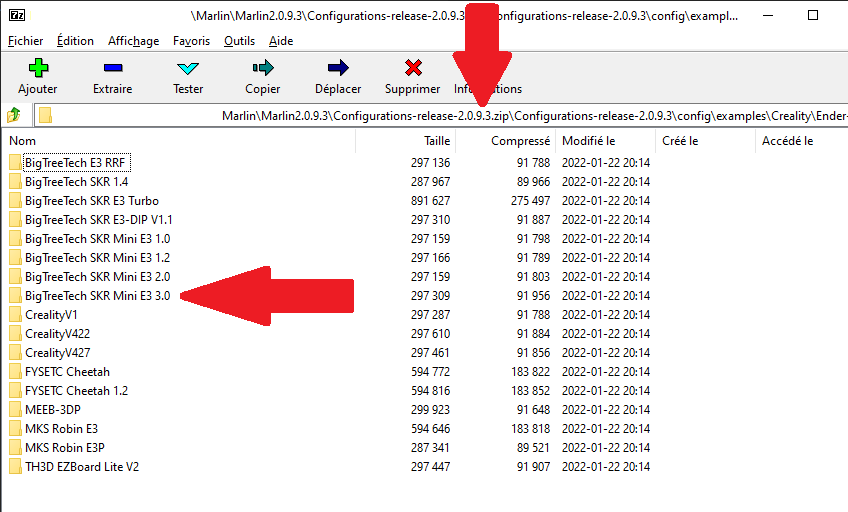The width and height of the screenshot is (848, 512).
Task: Click folder icon of BigTreeTech SKR E3-DIP V1.1
Action: coord(16,220)
